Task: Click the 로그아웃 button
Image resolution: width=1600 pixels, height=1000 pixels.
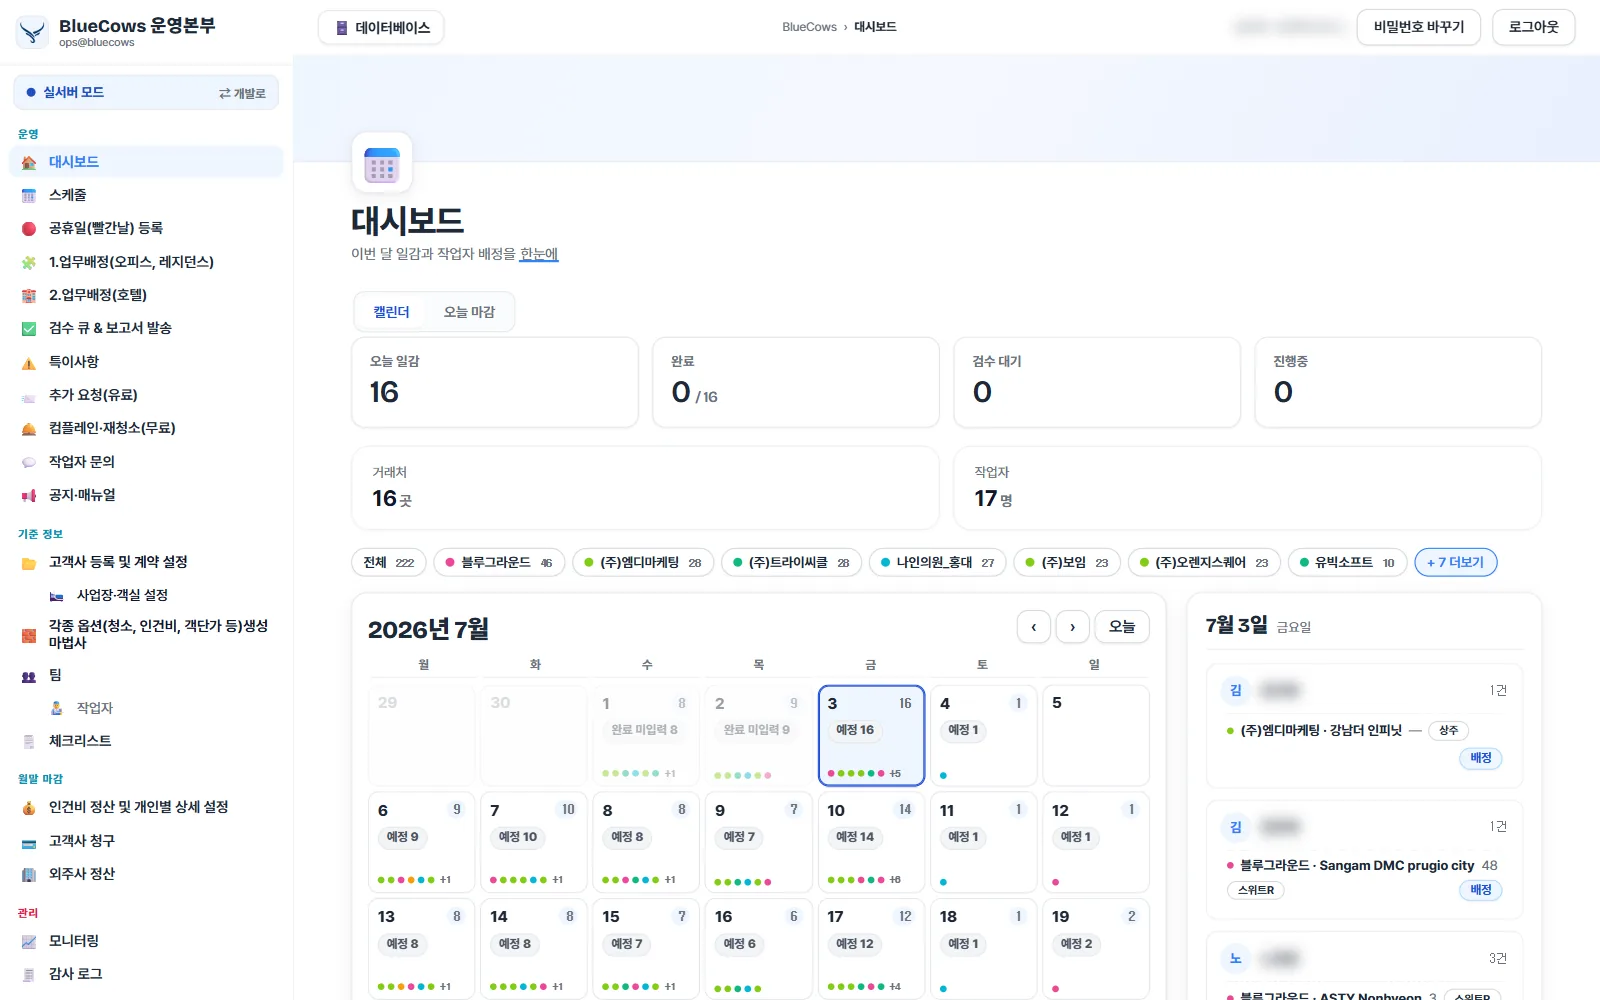Action: pos(1533,27)
